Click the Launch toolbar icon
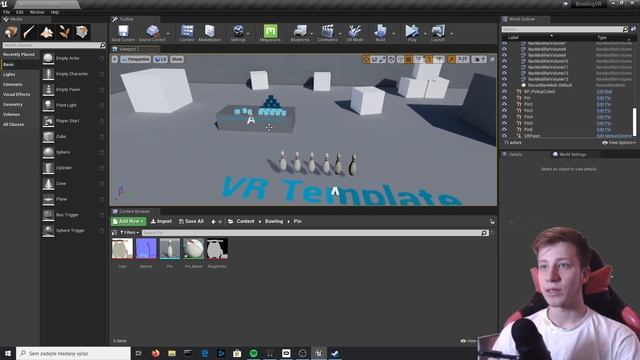The image size is (640, 360). (438, 31)
